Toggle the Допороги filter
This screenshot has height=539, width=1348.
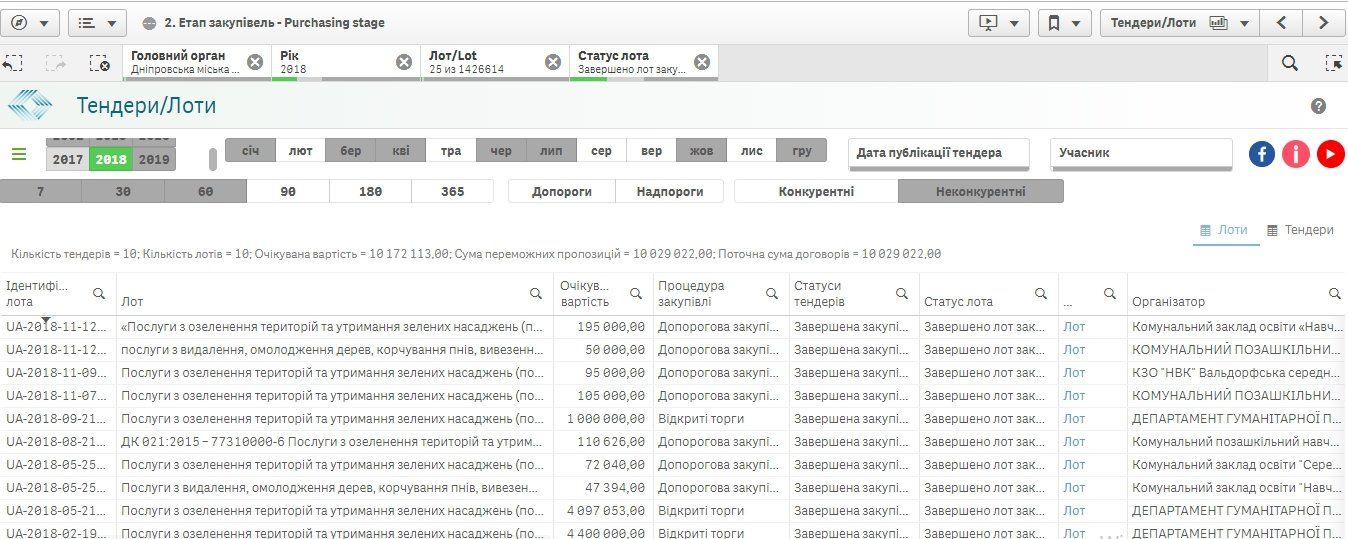(x=561, y=191)
